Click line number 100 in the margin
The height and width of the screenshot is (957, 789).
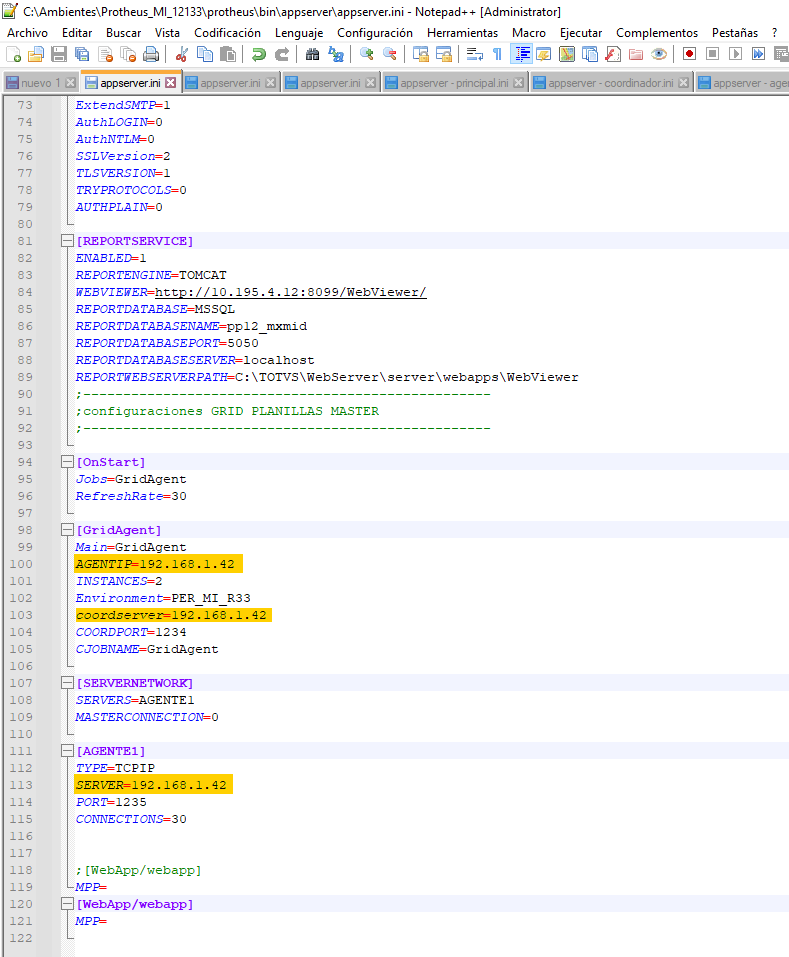click(x=21, y=564)
